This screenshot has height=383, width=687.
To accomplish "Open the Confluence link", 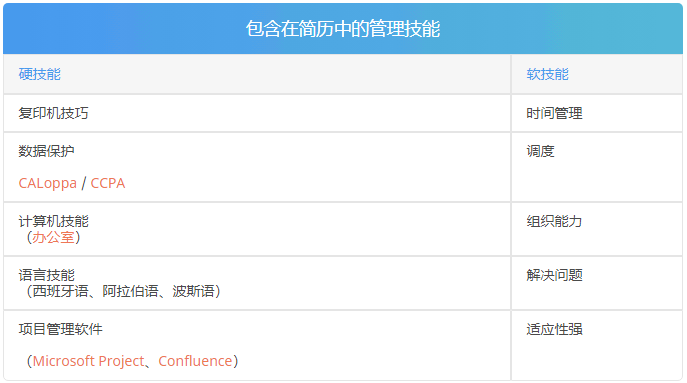I will [195, 361].
